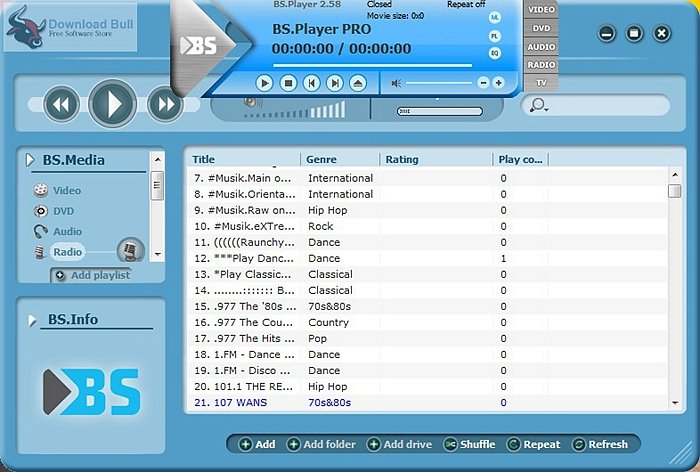This screenshot has height=472, width=700.
Task: Skip to next track icon
Action: click(x=335, y=83)
